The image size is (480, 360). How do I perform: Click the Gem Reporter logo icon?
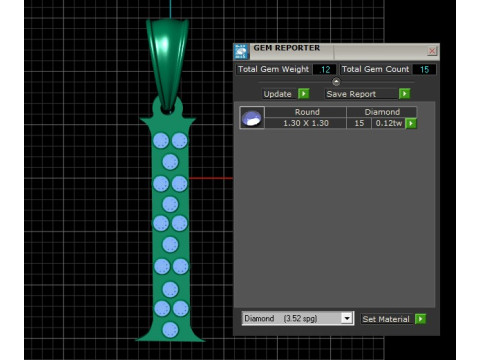pos(241,51)
